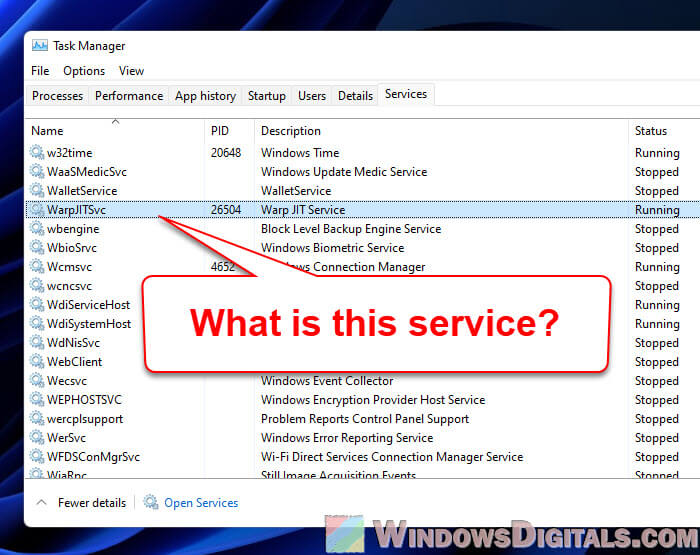
Task: Select the WdiSystemHost service name
Action: [x=89, y=324]
